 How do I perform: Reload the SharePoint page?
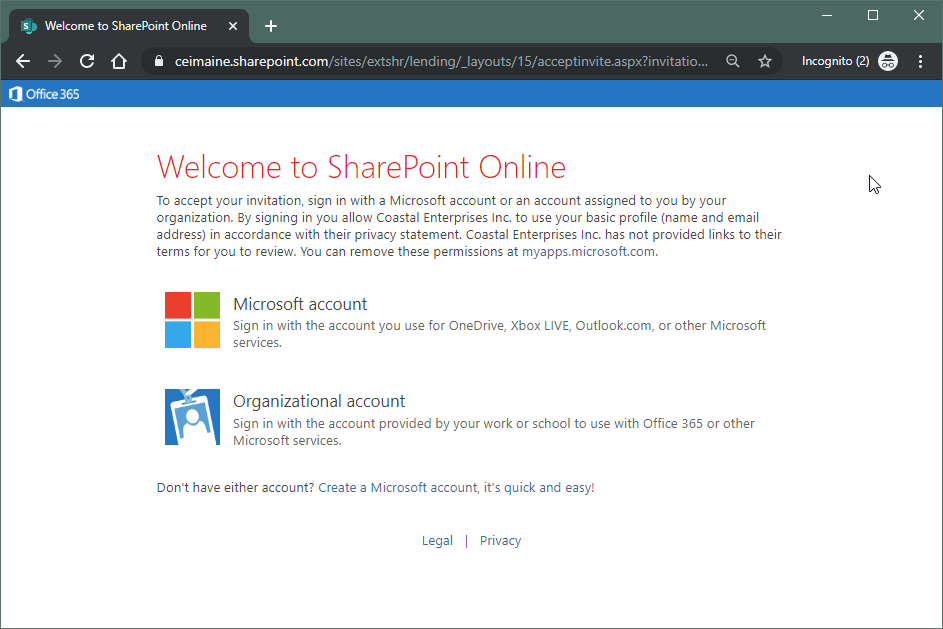pyautogui.click(x=87, y=61)
